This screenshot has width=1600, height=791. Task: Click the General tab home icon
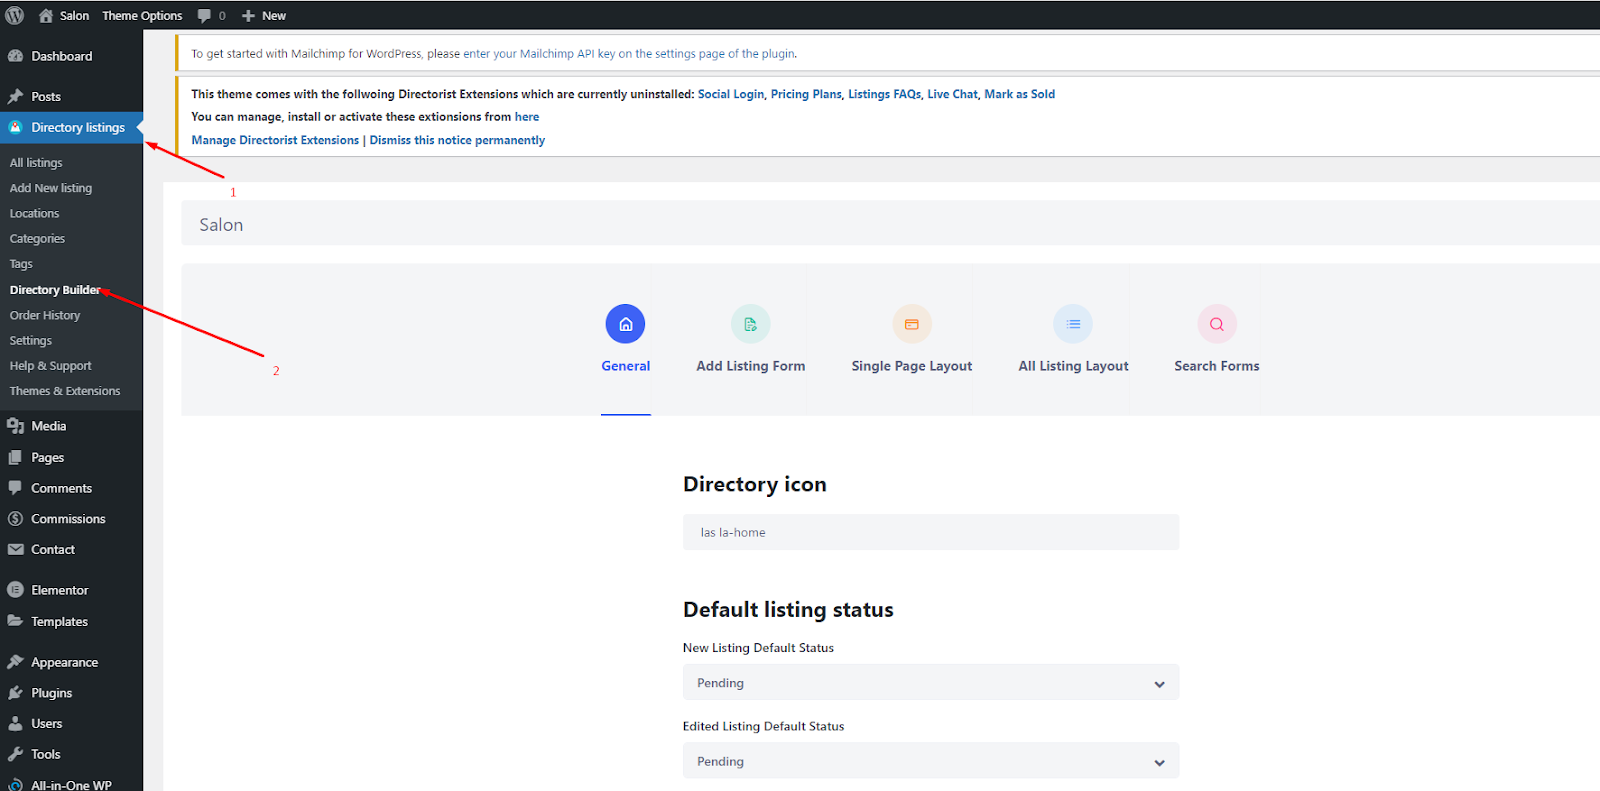(625, 324)
